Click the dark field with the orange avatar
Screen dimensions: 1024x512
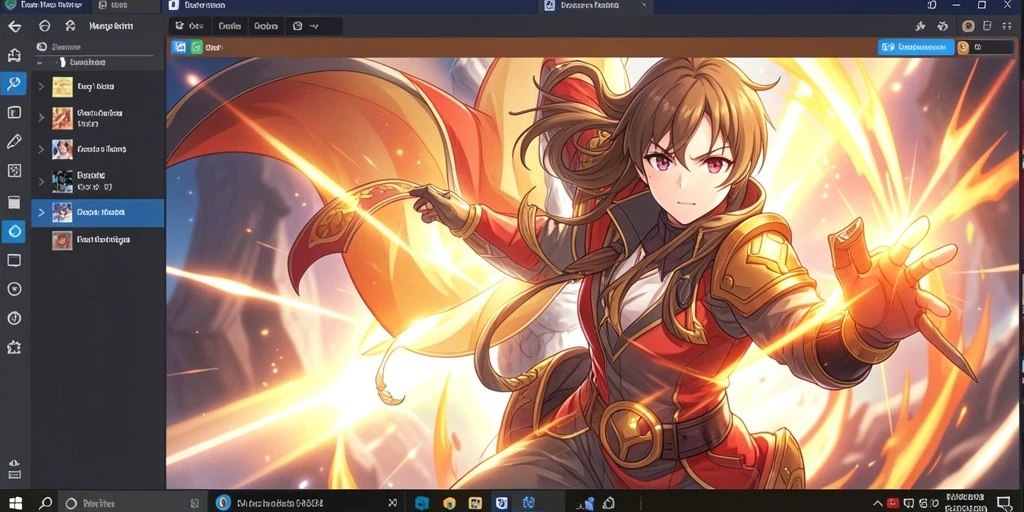[985, 47]
